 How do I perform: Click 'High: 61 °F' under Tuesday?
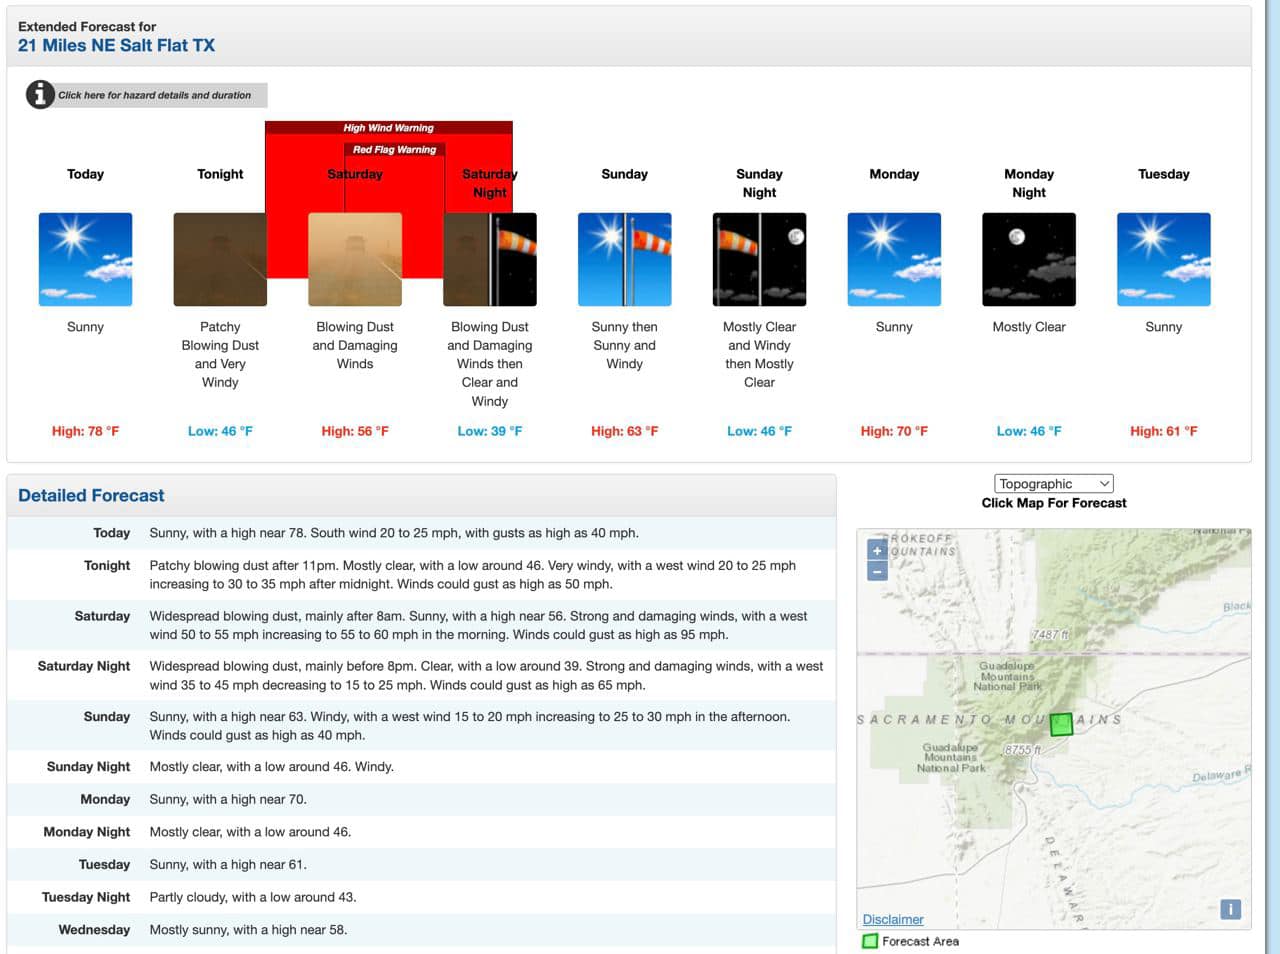point(1164,431)
